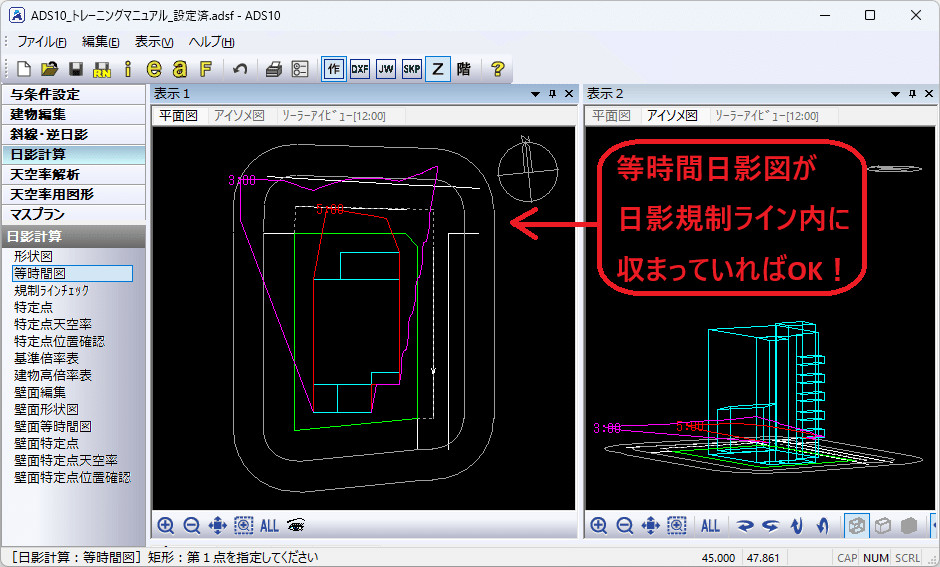Screen dimensions: 940x567
Task: Rotate the 表示2 view downward
Action: [822, 526]
